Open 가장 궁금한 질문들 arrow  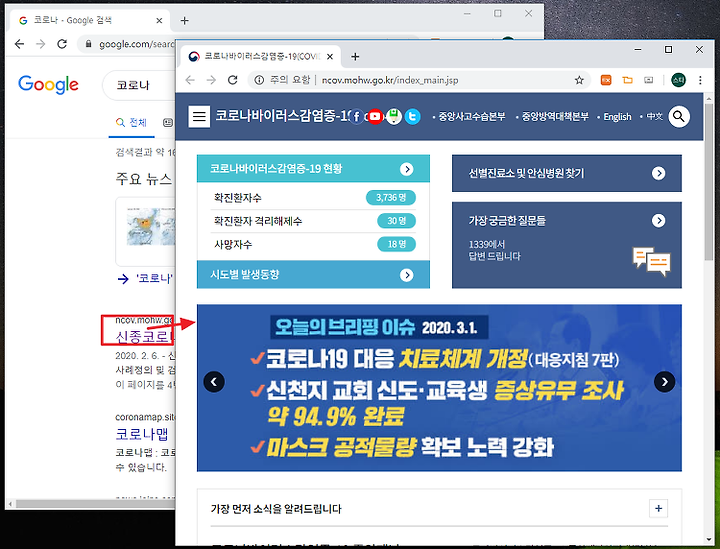pyautogui.click(x=658, y=221)
